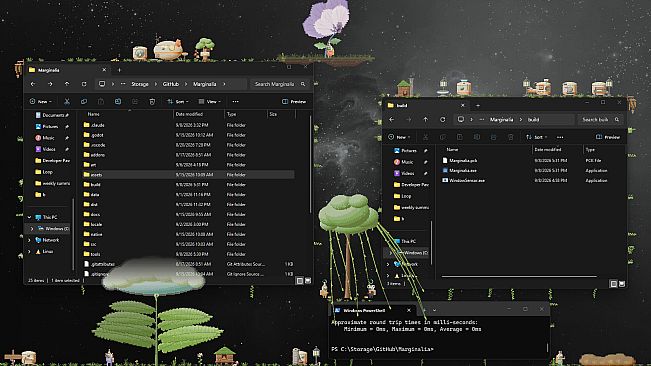Screen dimensions: 651x366
Task: Switch build window to details view layout
Action: 614,284
